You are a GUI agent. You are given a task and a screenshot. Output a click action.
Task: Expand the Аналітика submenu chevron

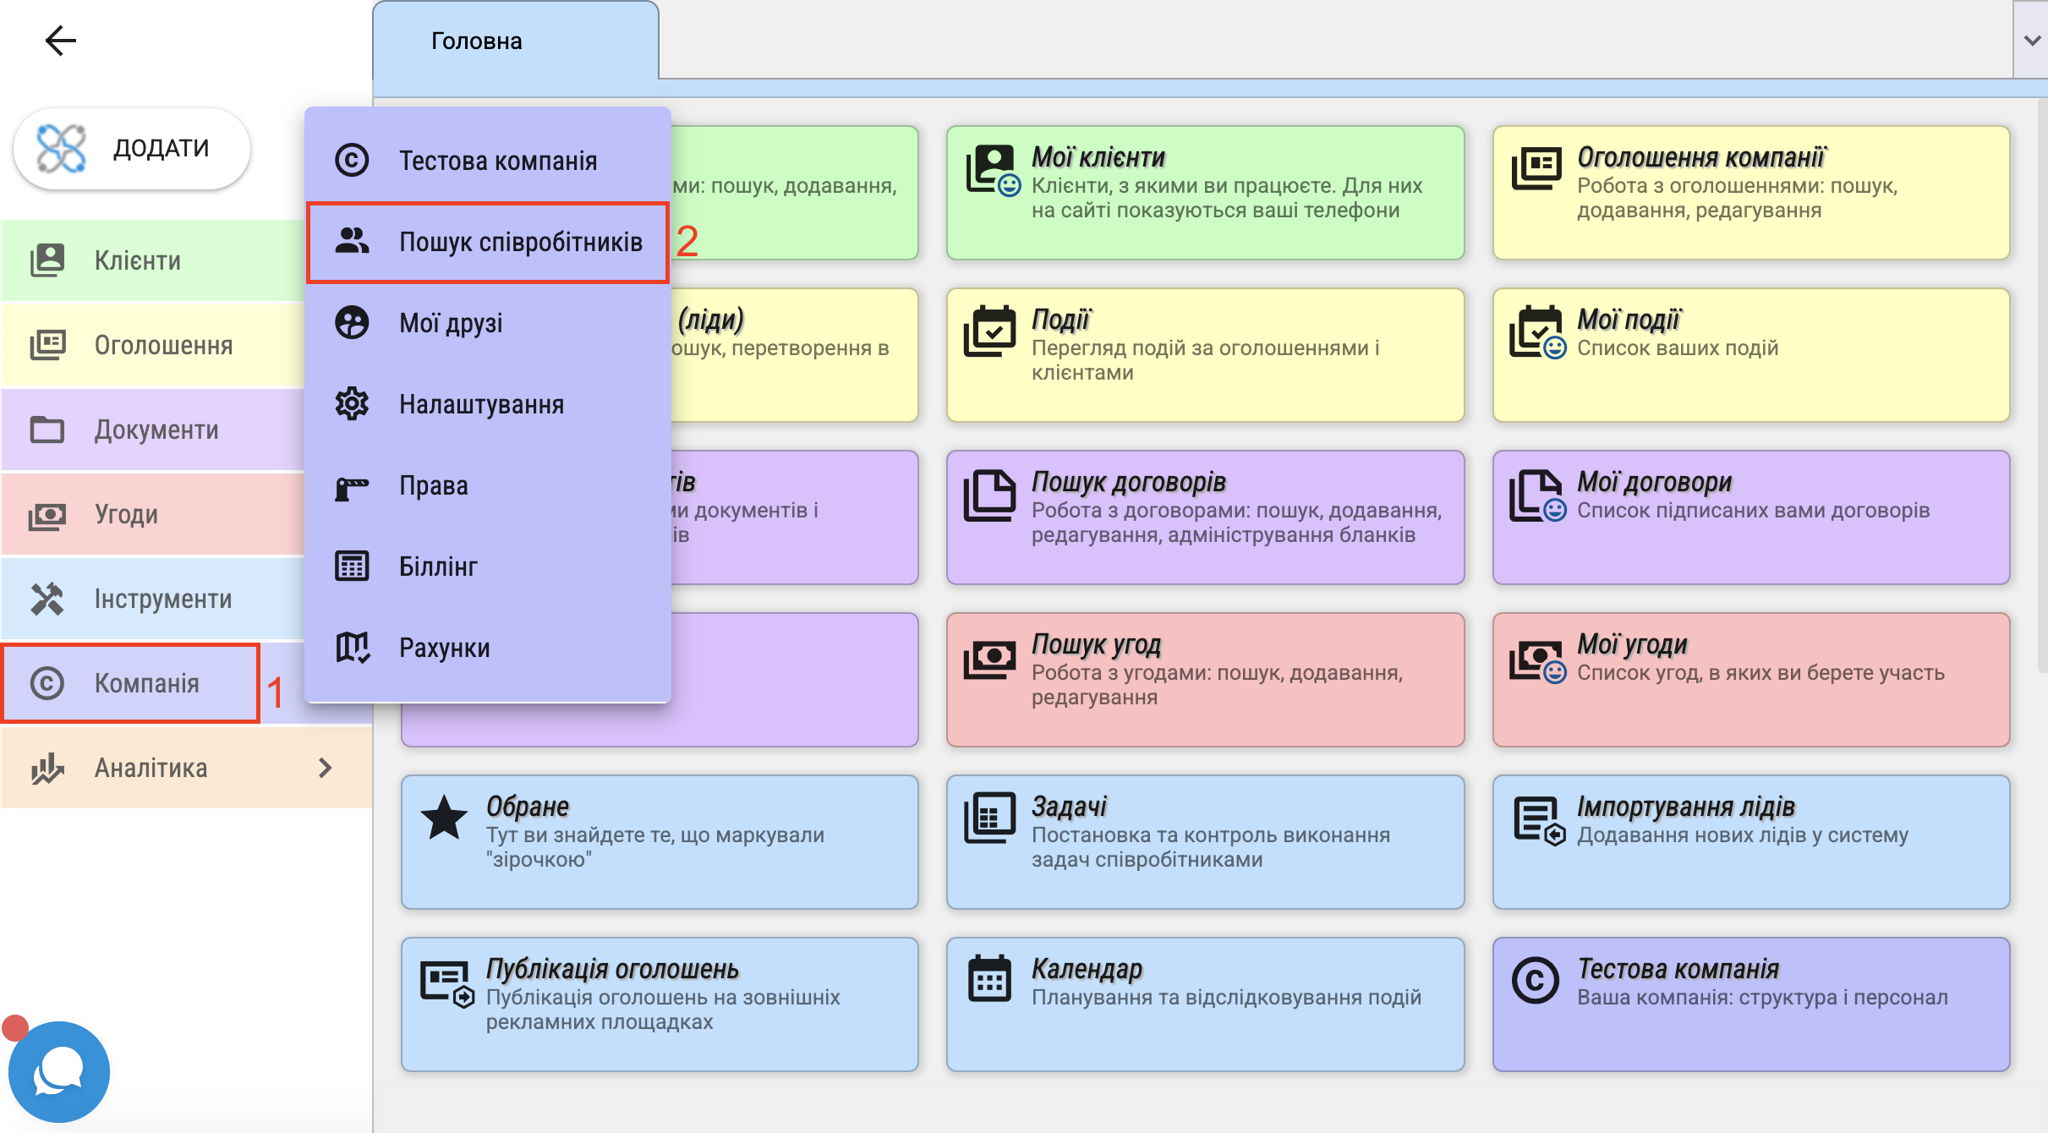325,768
